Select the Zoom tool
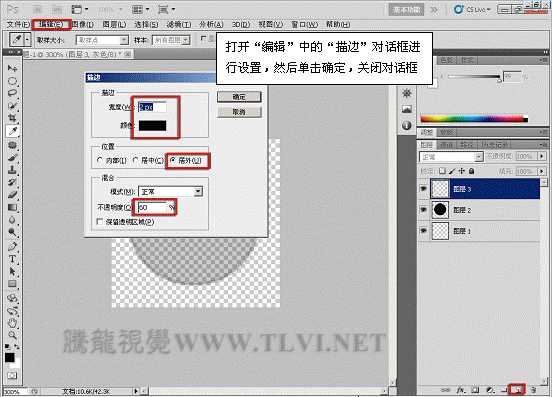552x397 pixels. click(x=12, y=335)
